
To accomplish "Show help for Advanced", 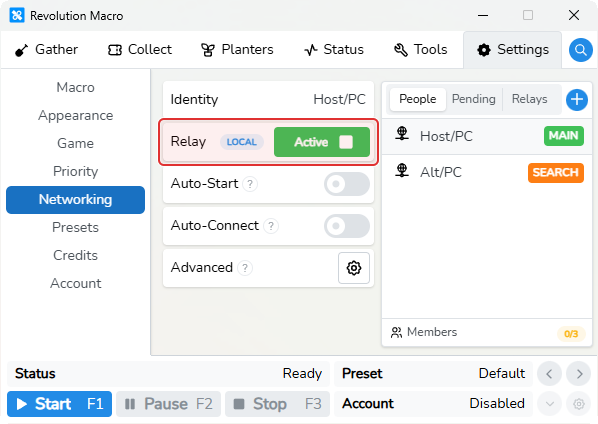I will point(245,268).
